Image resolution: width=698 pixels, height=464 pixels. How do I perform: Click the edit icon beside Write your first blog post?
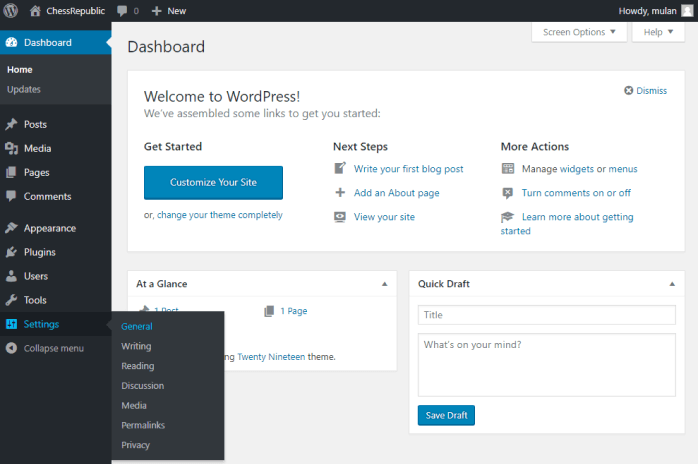tap(340, 168)
